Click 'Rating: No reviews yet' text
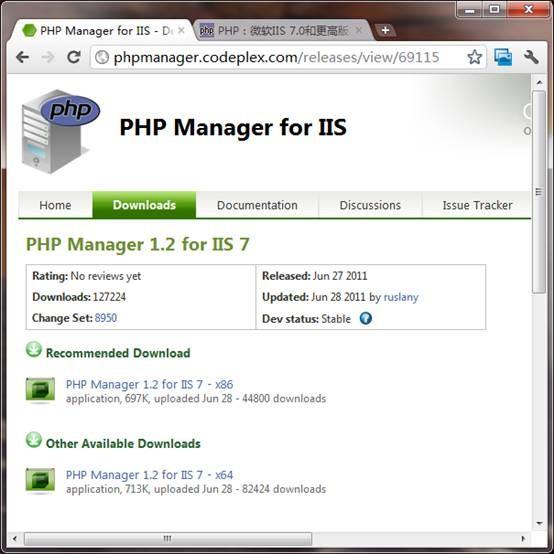 point(87,276)
